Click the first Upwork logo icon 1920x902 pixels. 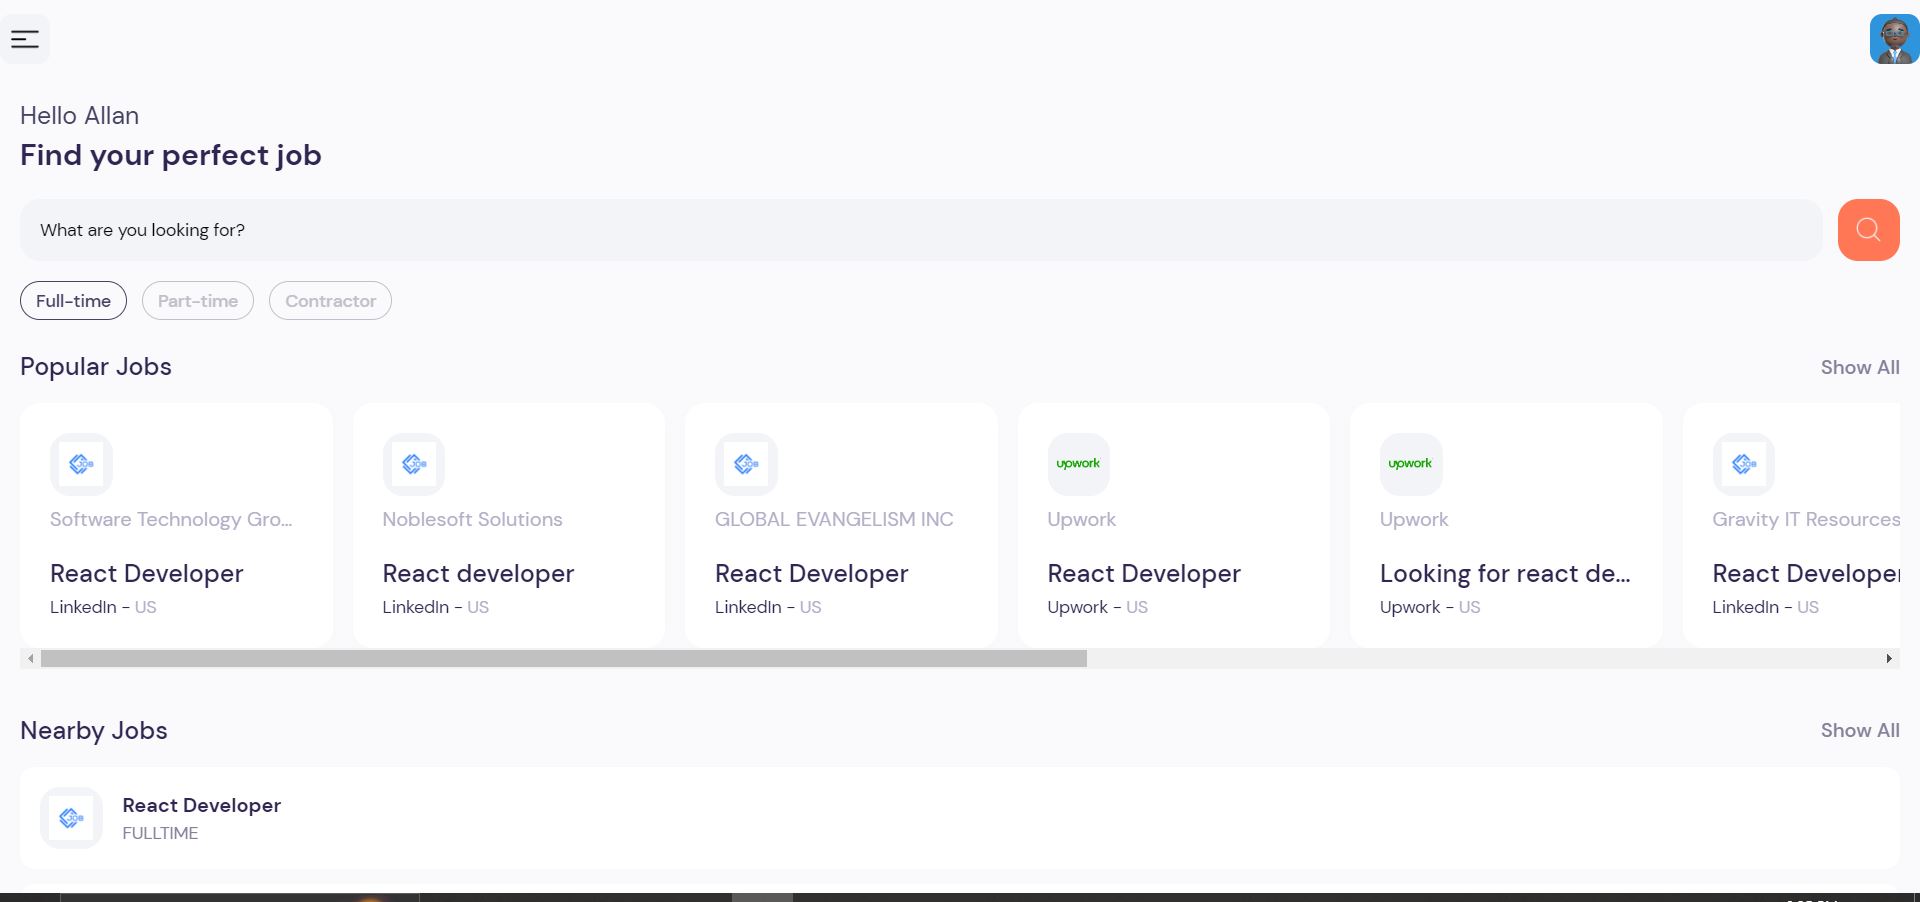(x=1078, y=464)
